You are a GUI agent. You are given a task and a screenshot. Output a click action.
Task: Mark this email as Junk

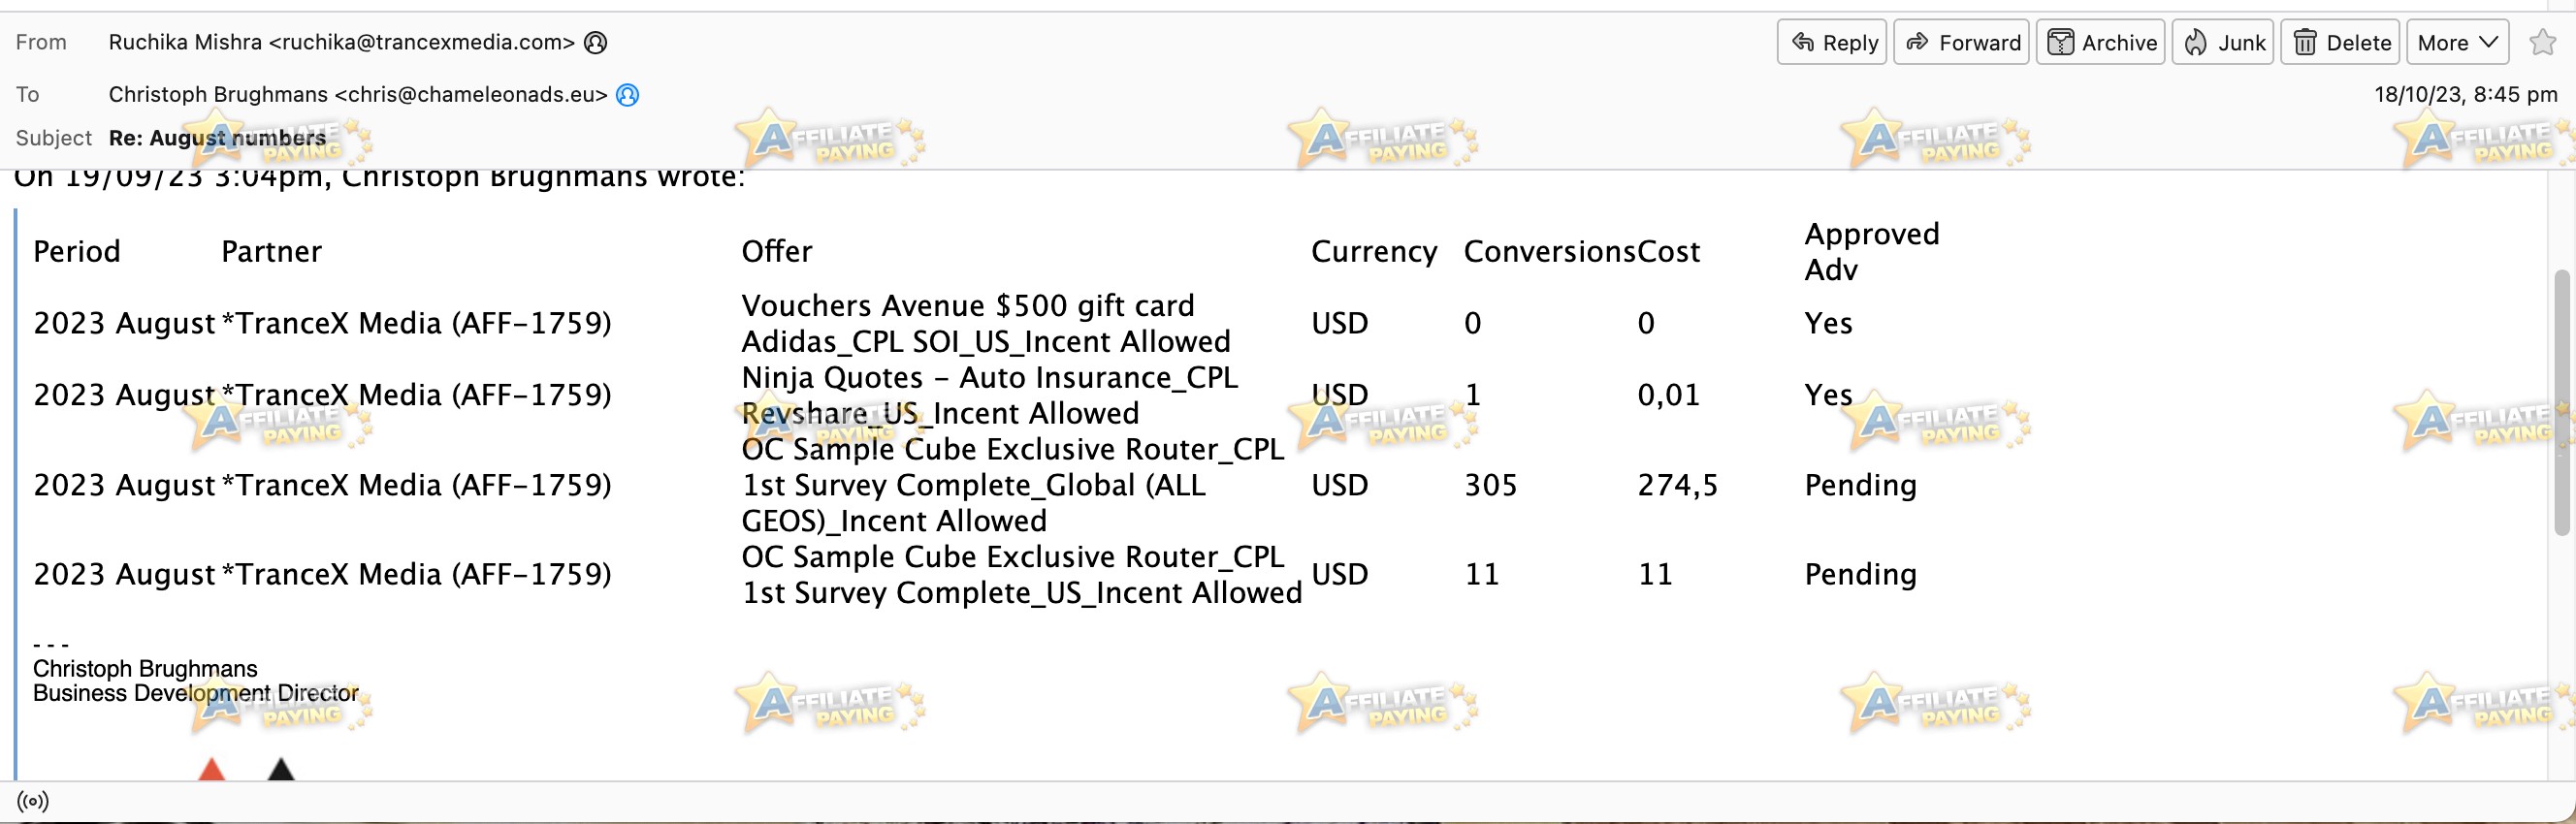(x=2222, y=42)
